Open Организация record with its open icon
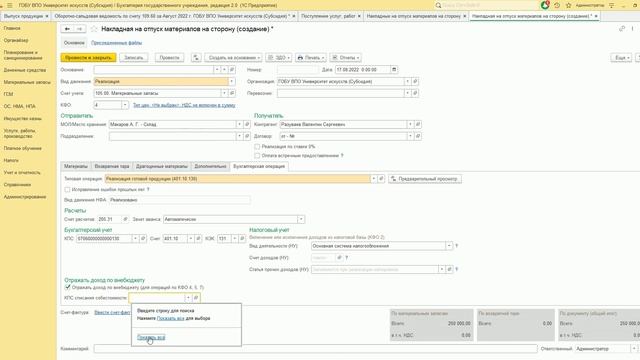This screenshot has width=640, height=360. pyautogui.click(x=415, y=82)
